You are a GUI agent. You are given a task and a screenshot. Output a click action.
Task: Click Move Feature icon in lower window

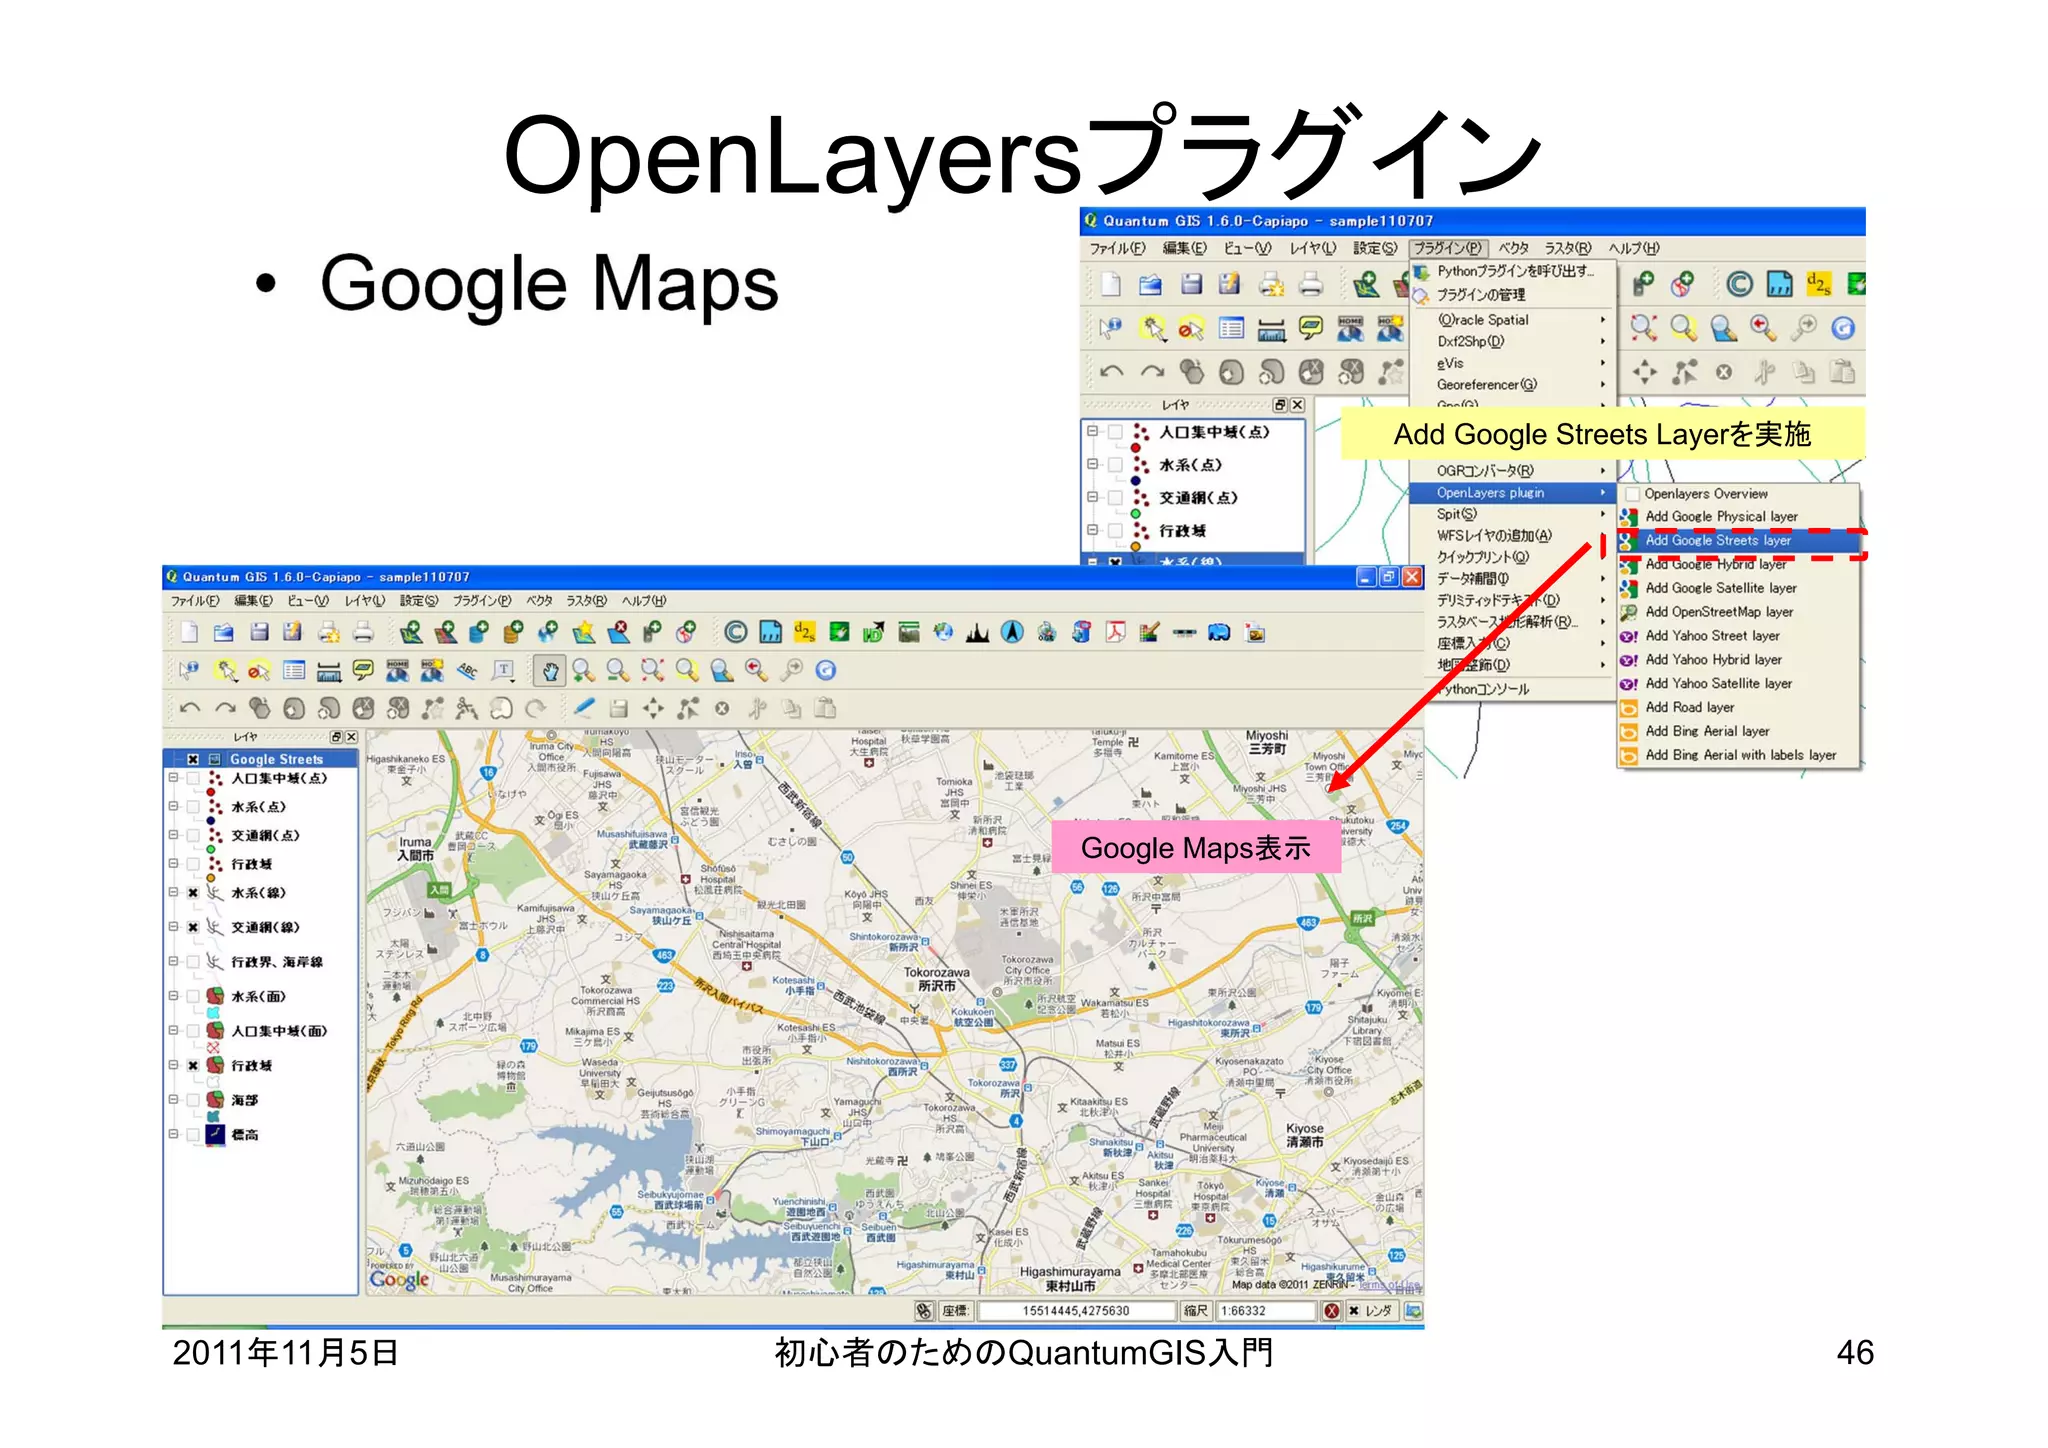coord(653,709)
